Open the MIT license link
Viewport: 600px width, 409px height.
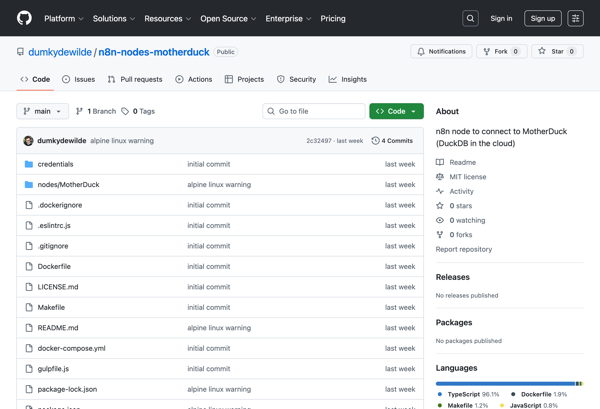point(467,177)
